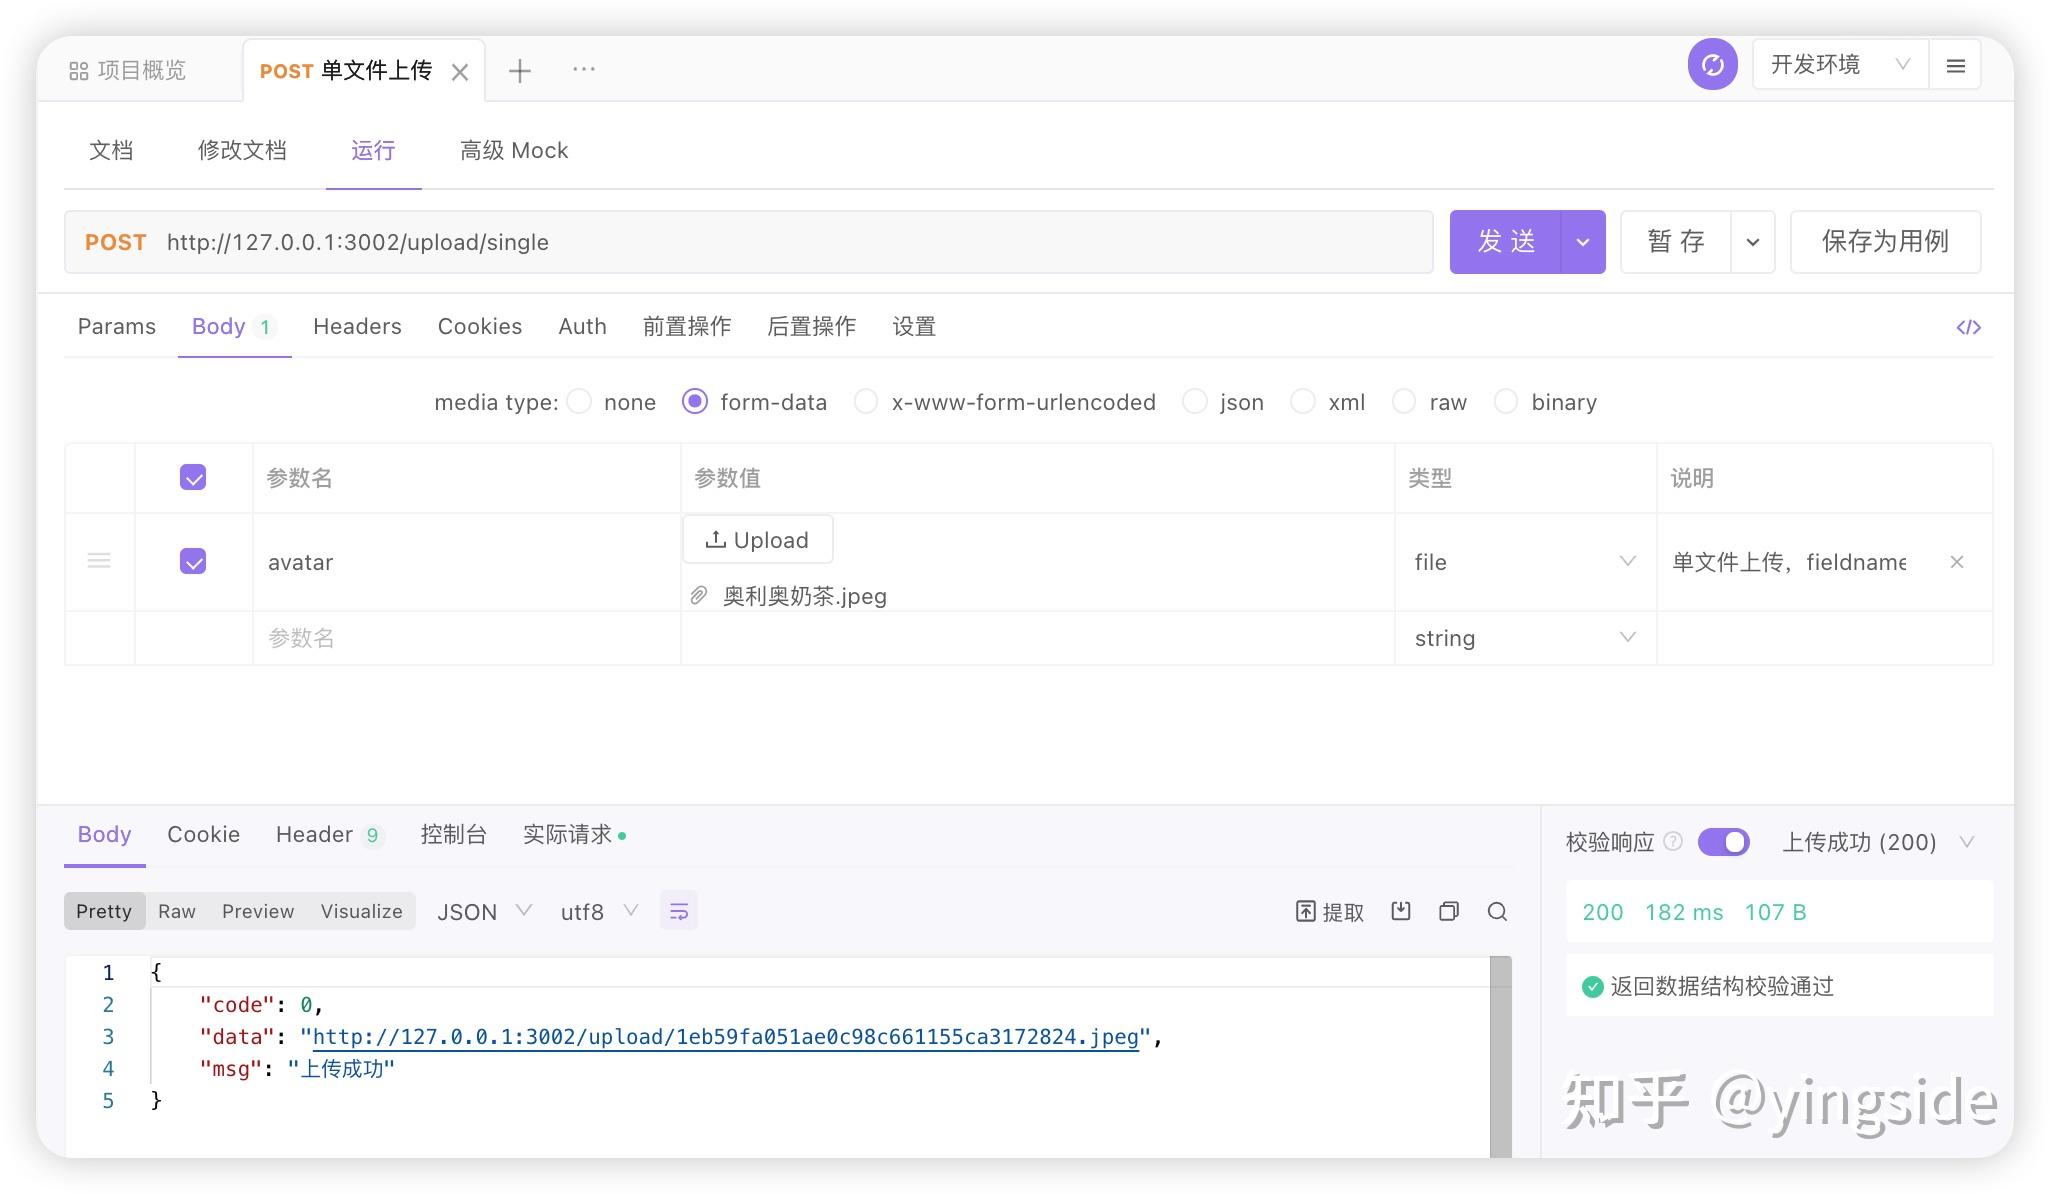Click the request URL input field

point(749,242)
